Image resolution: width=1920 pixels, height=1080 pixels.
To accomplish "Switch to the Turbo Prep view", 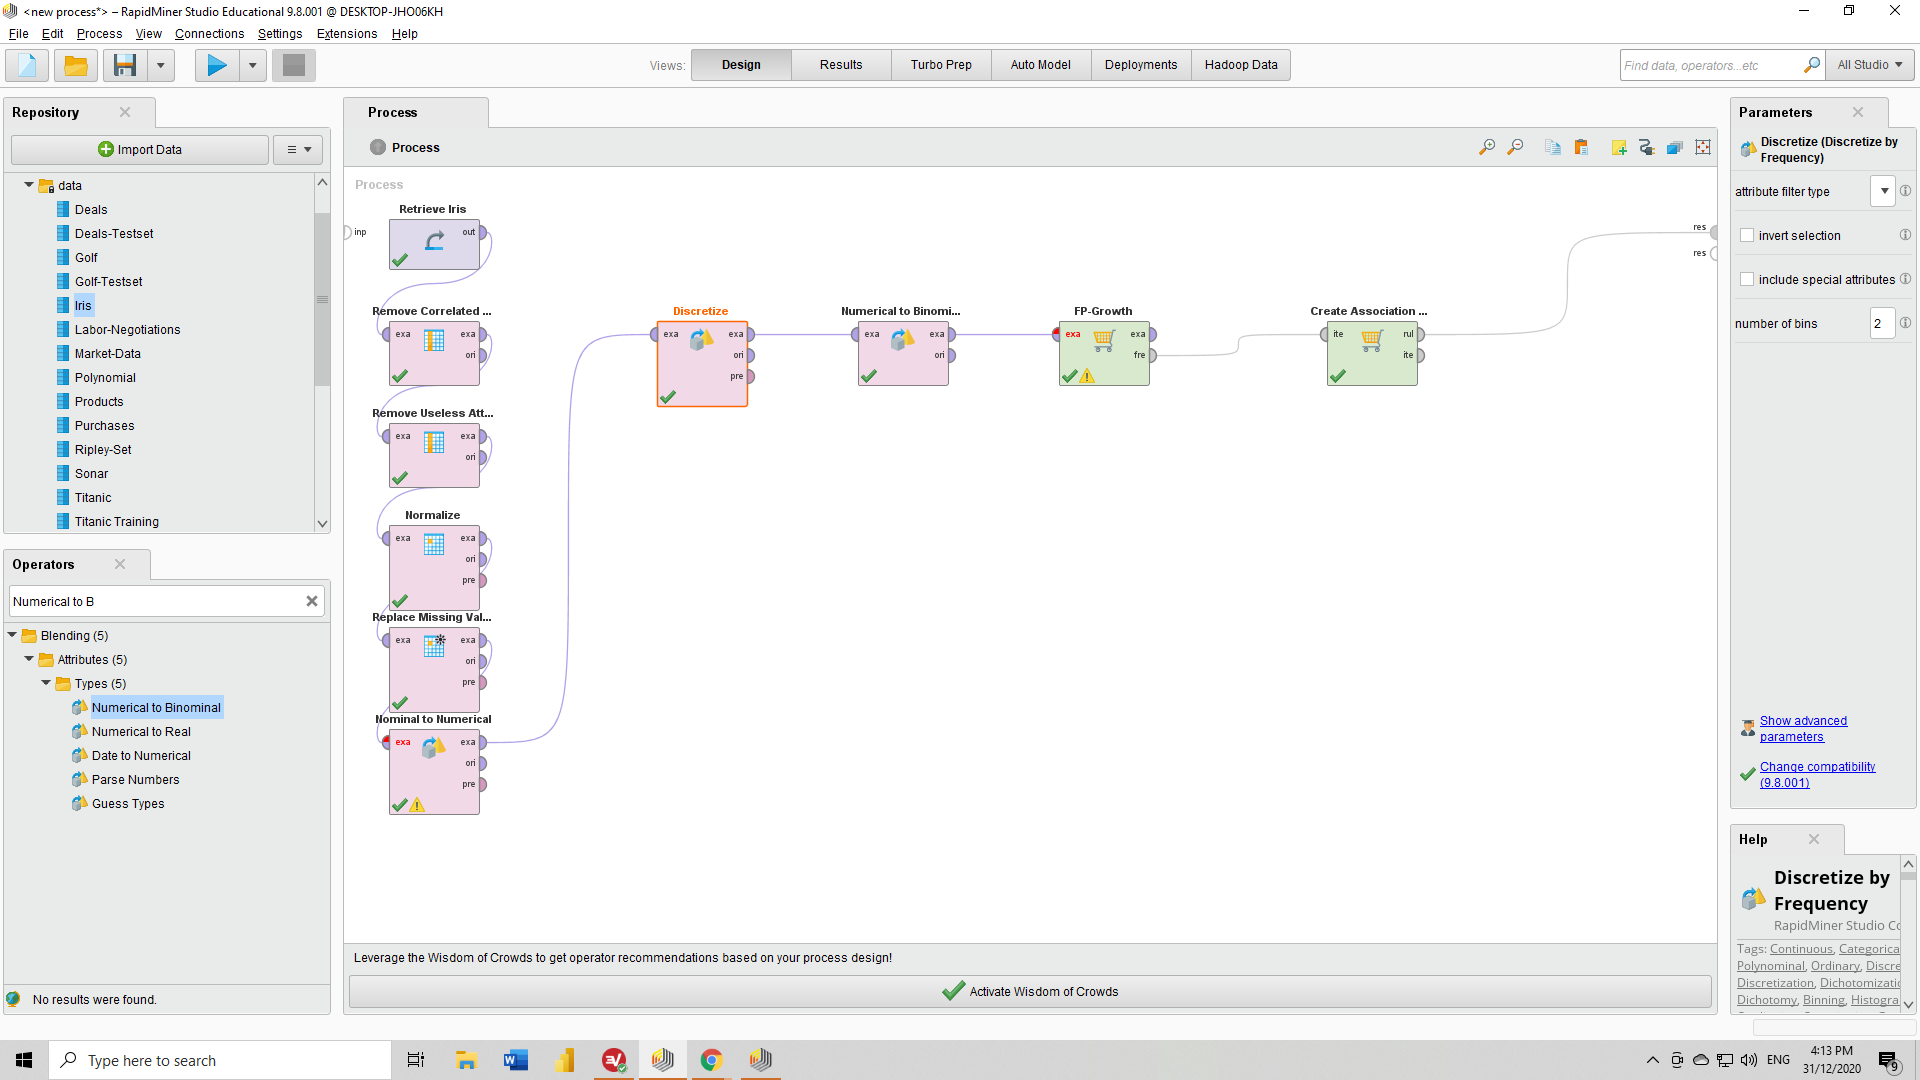I will tap(941, 65).
